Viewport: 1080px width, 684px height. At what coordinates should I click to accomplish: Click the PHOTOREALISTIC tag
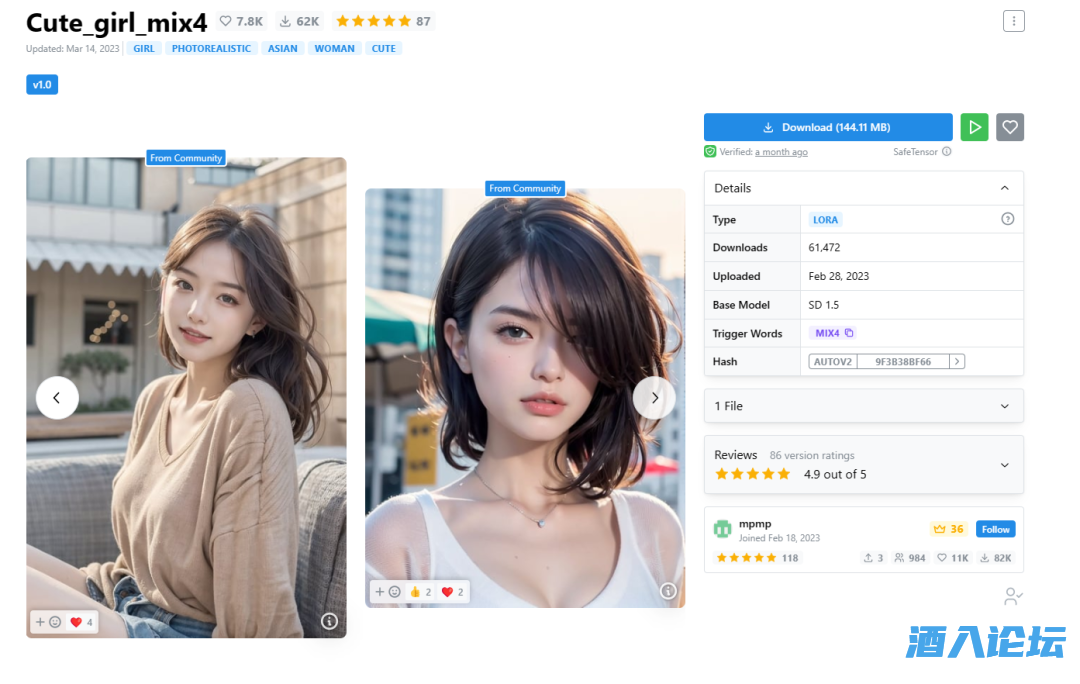pos(211,48)
